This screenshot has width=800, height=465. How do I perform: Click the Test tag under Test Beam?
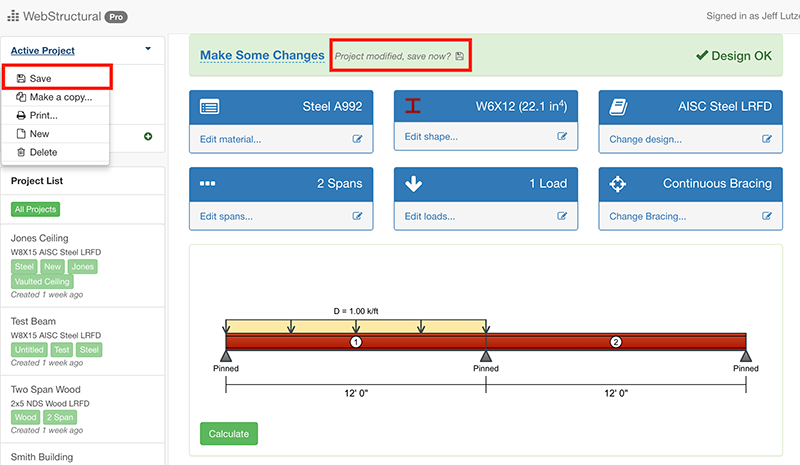coord(62,350)
